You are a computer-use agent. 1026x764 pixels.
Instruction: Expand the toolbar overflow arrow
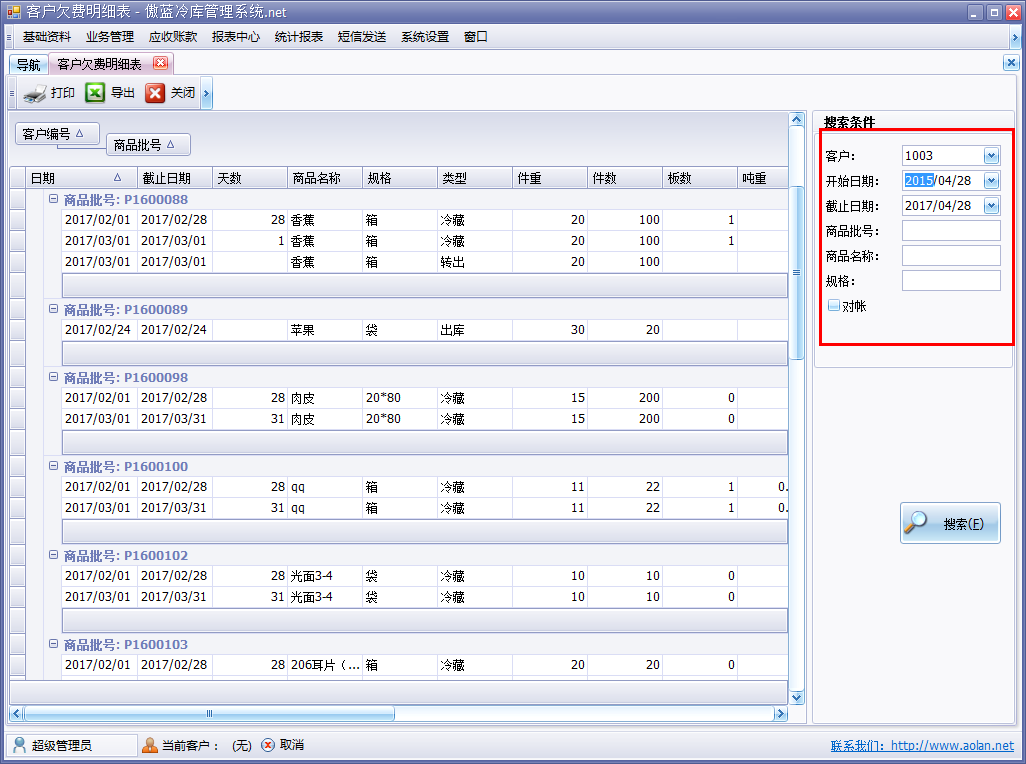tap(206, 94)
